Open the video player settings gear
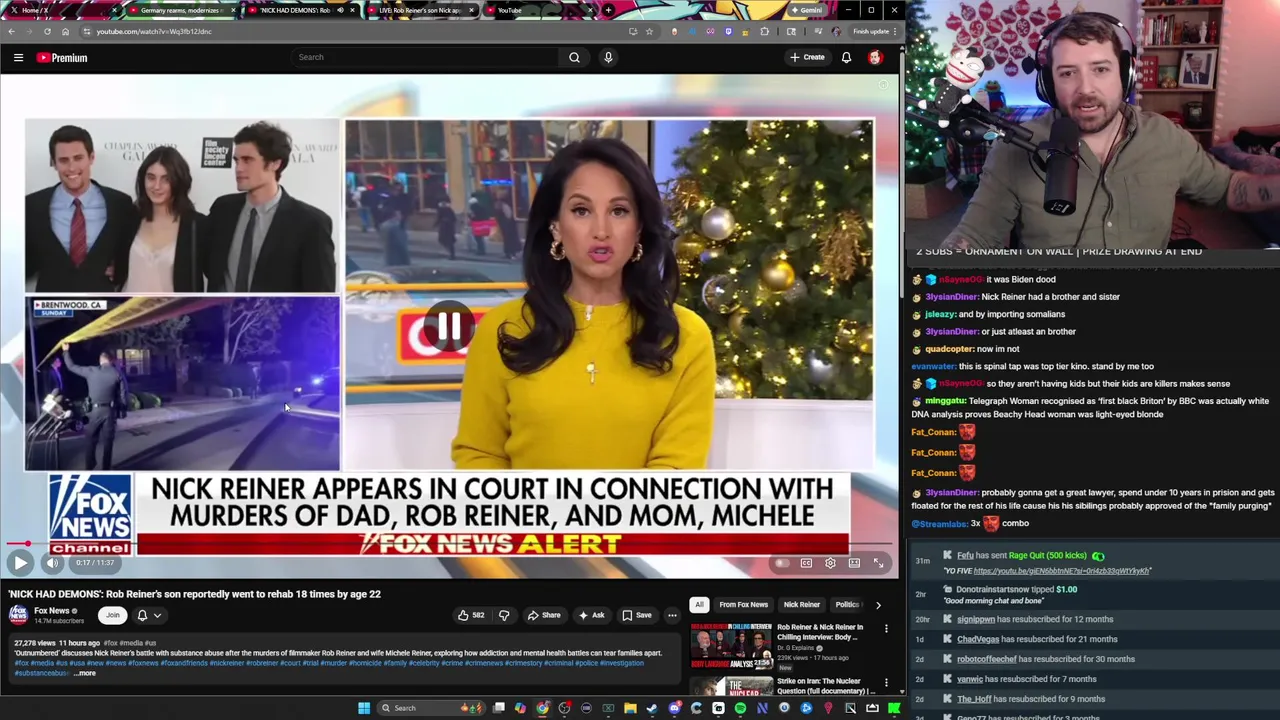This screenshot has width=1280, height=720. (830, 563)
